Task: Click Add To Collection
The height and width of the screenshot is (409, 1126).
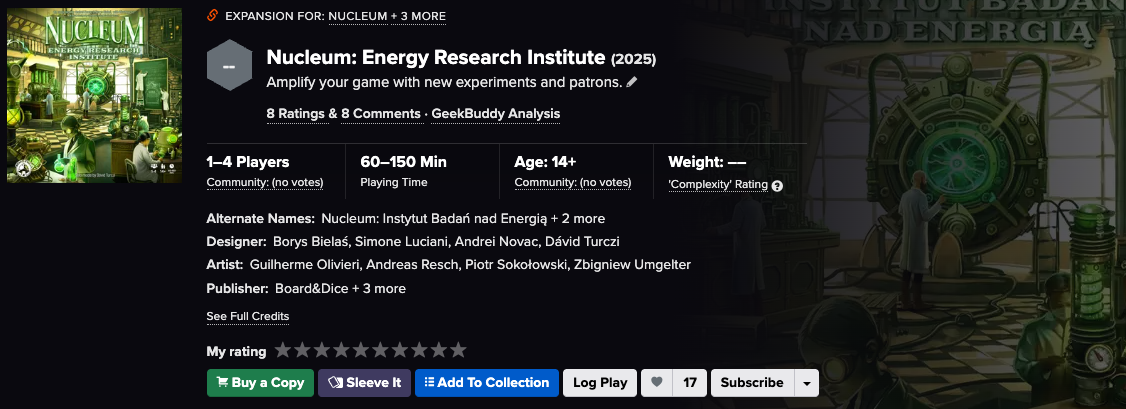Action: click(487, 383)
